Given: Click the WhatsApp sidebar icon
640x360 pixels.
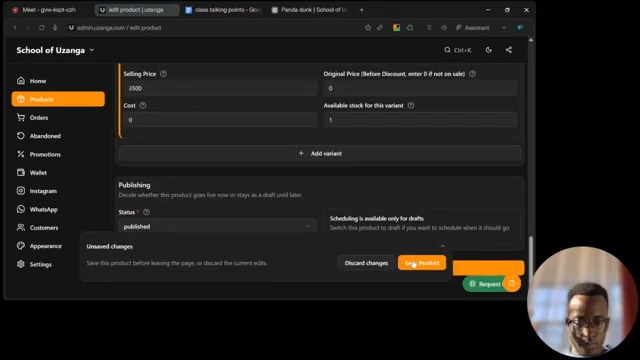Looking at the screenshot, I should (x=21, y=209).
